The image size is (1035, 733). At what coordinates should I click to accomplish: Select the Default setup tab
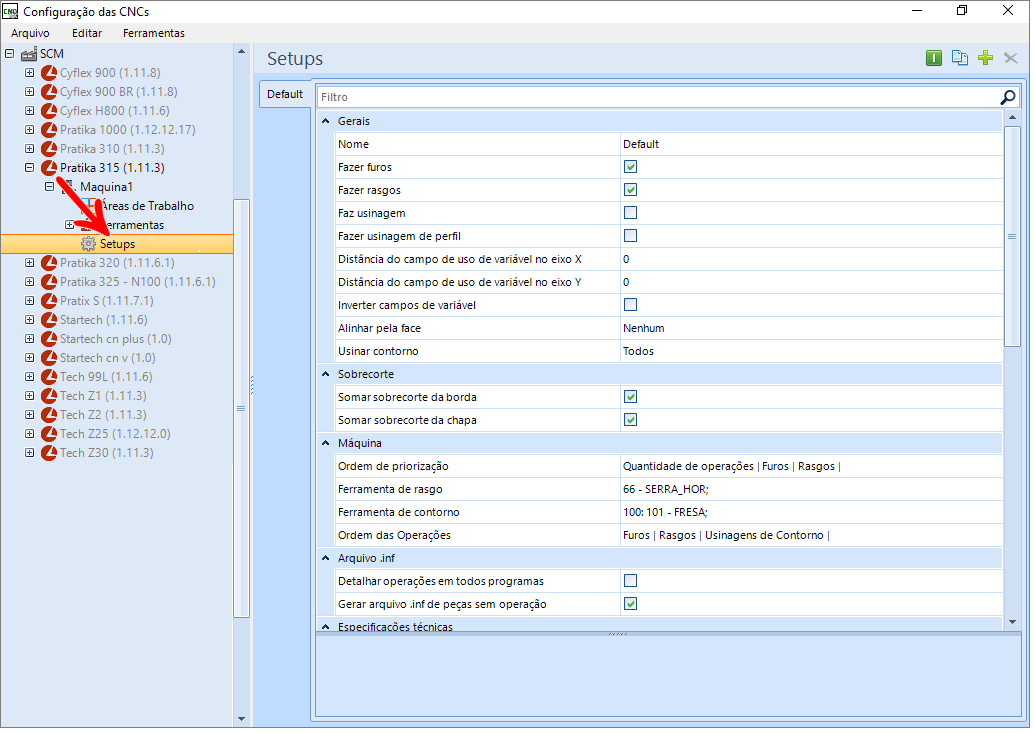(x=286, y=94)
